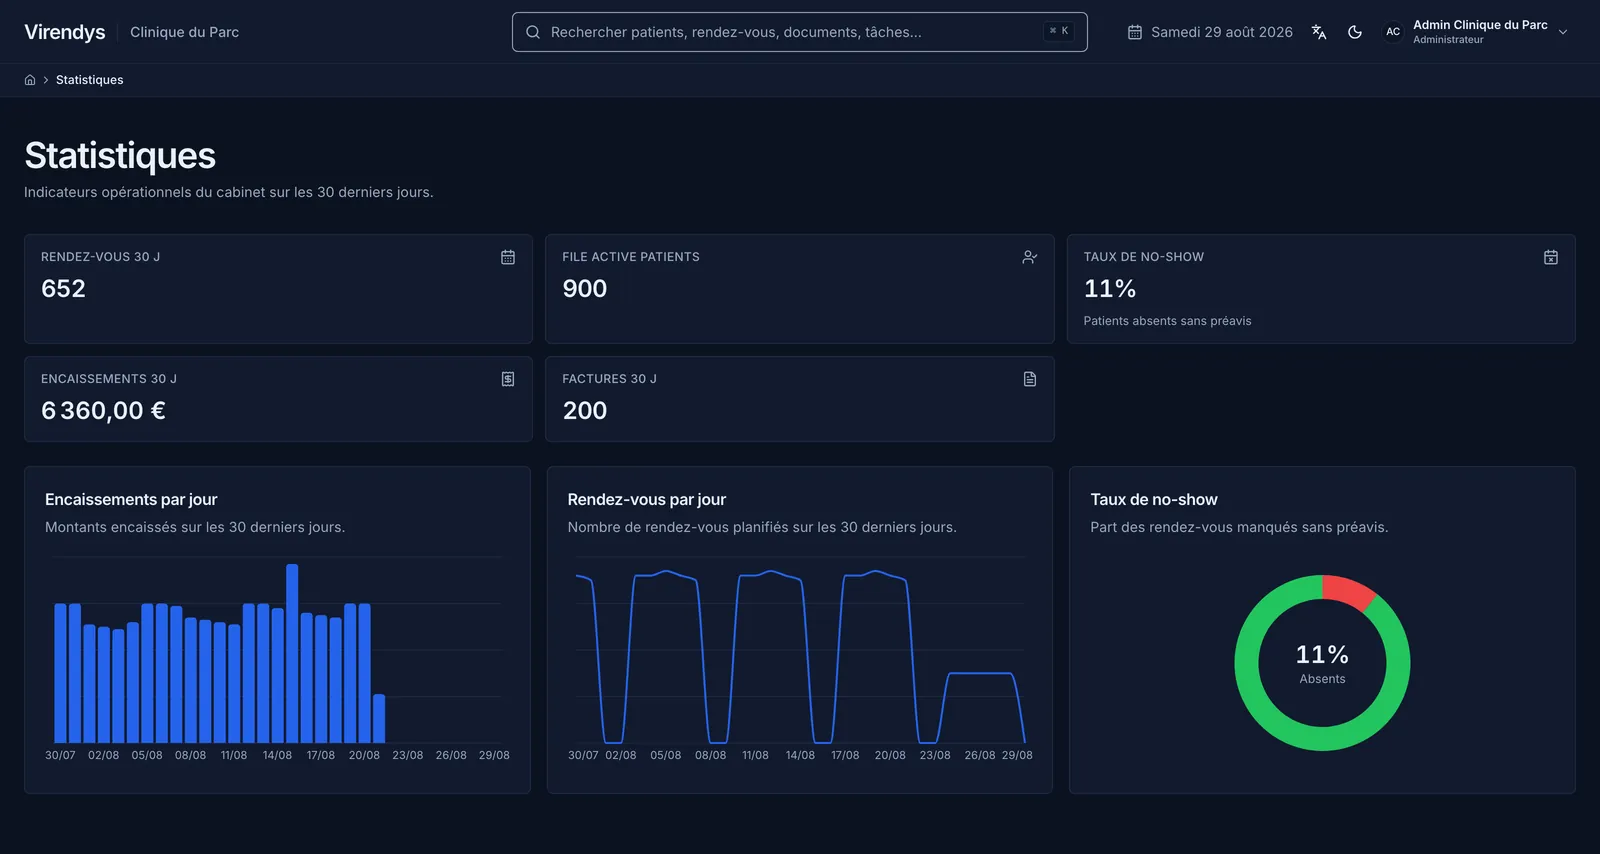Click the Rendez-vous par jour chart title
This screenshot has height=854, width=1600.
click(647, 500)
